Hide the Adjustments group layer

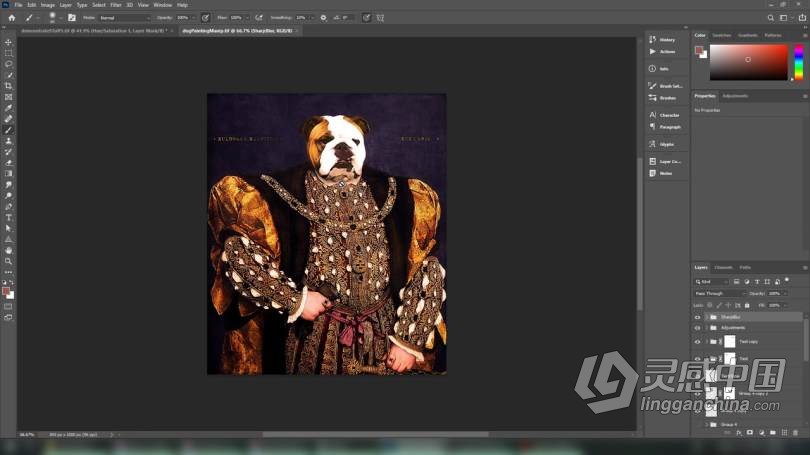(697, 328)
